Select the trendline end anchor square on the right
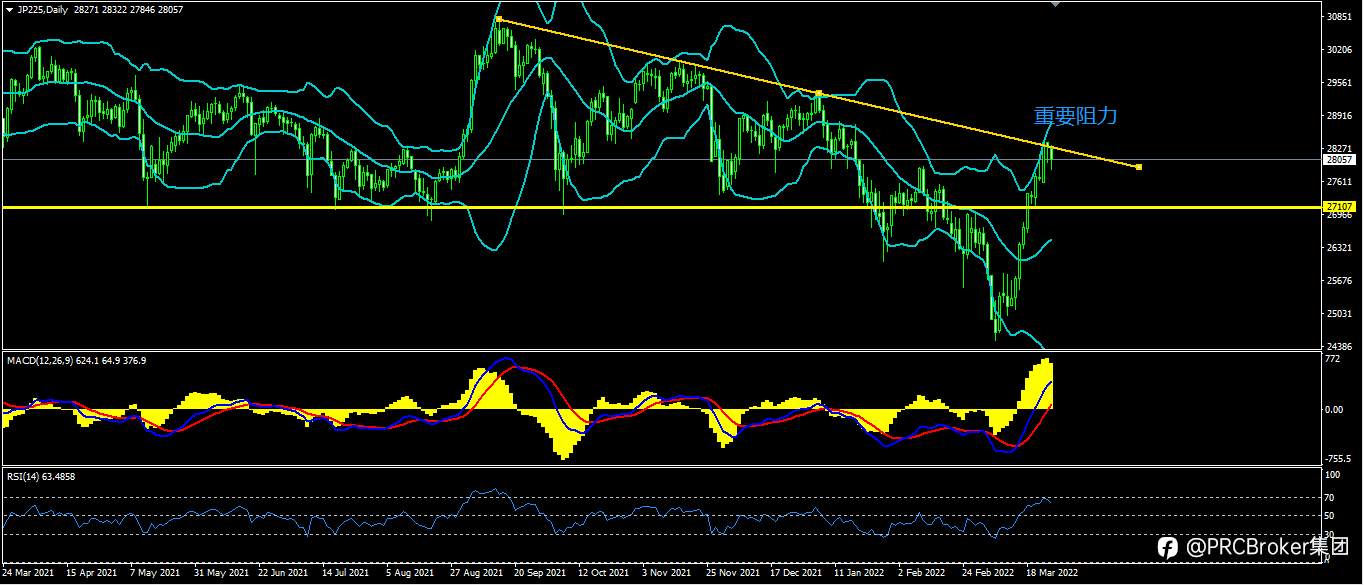 click(x=1139, y=166)
